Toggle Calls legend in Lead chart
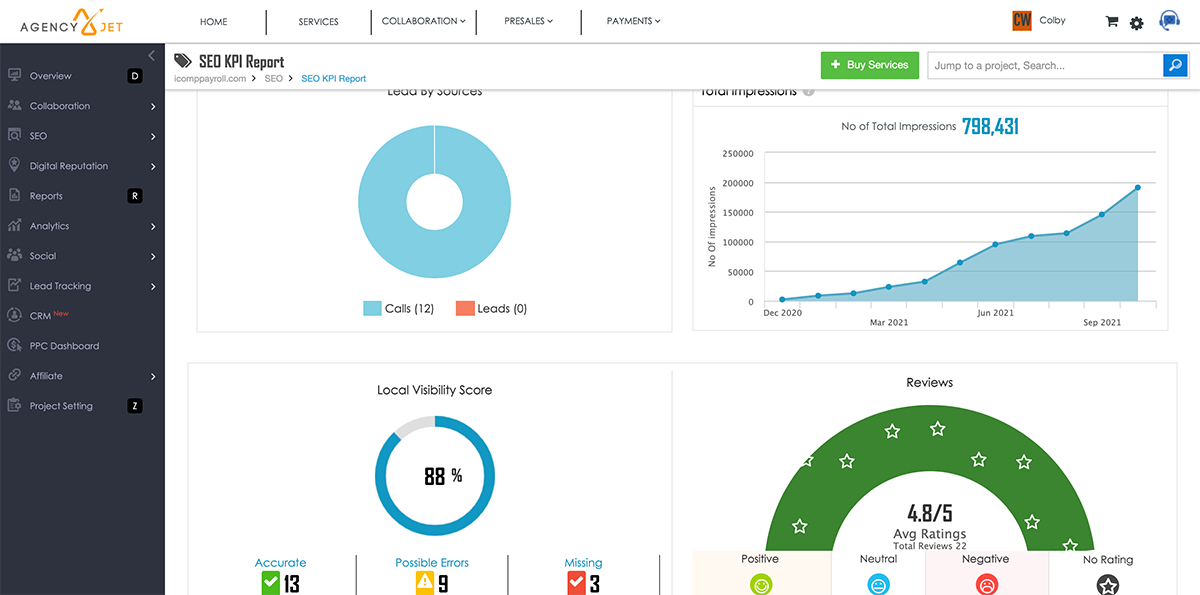Image resolution: width=1200 pixels, height=595 pixels. point(398,309)
